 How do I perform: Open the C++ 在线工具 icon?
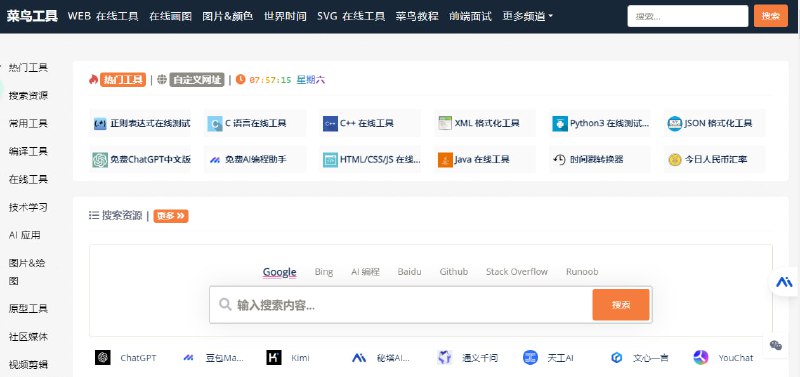[330, 123]
